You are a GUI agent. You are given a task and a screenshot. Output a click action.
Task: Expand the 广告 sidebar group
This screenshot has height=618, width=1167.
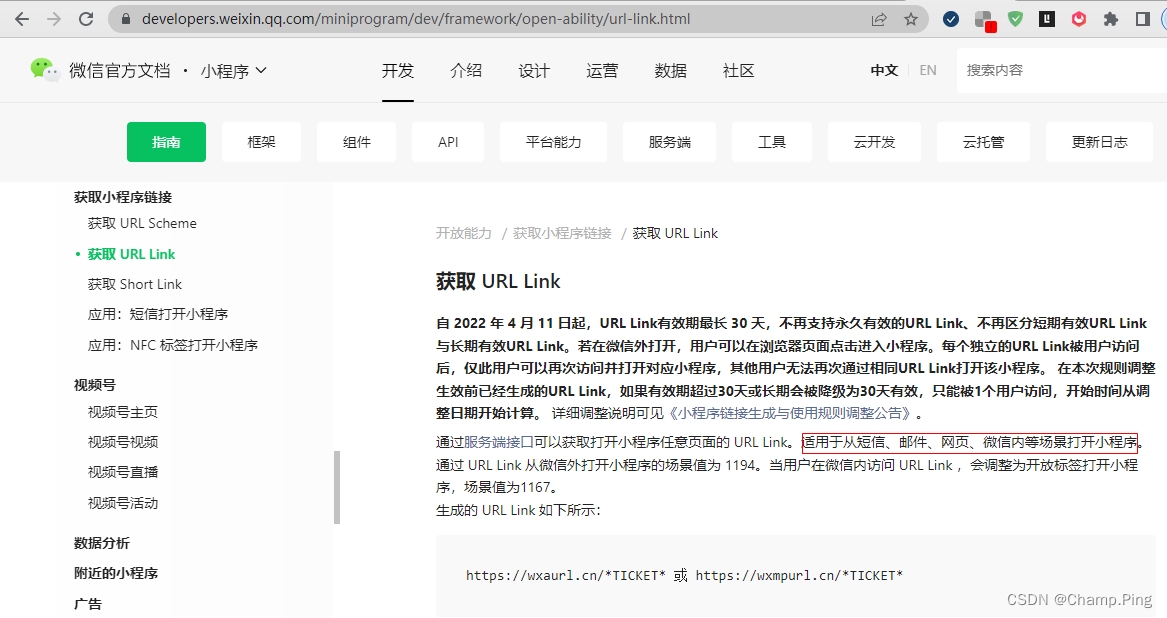pyautogui.click(x=88, y=604)
